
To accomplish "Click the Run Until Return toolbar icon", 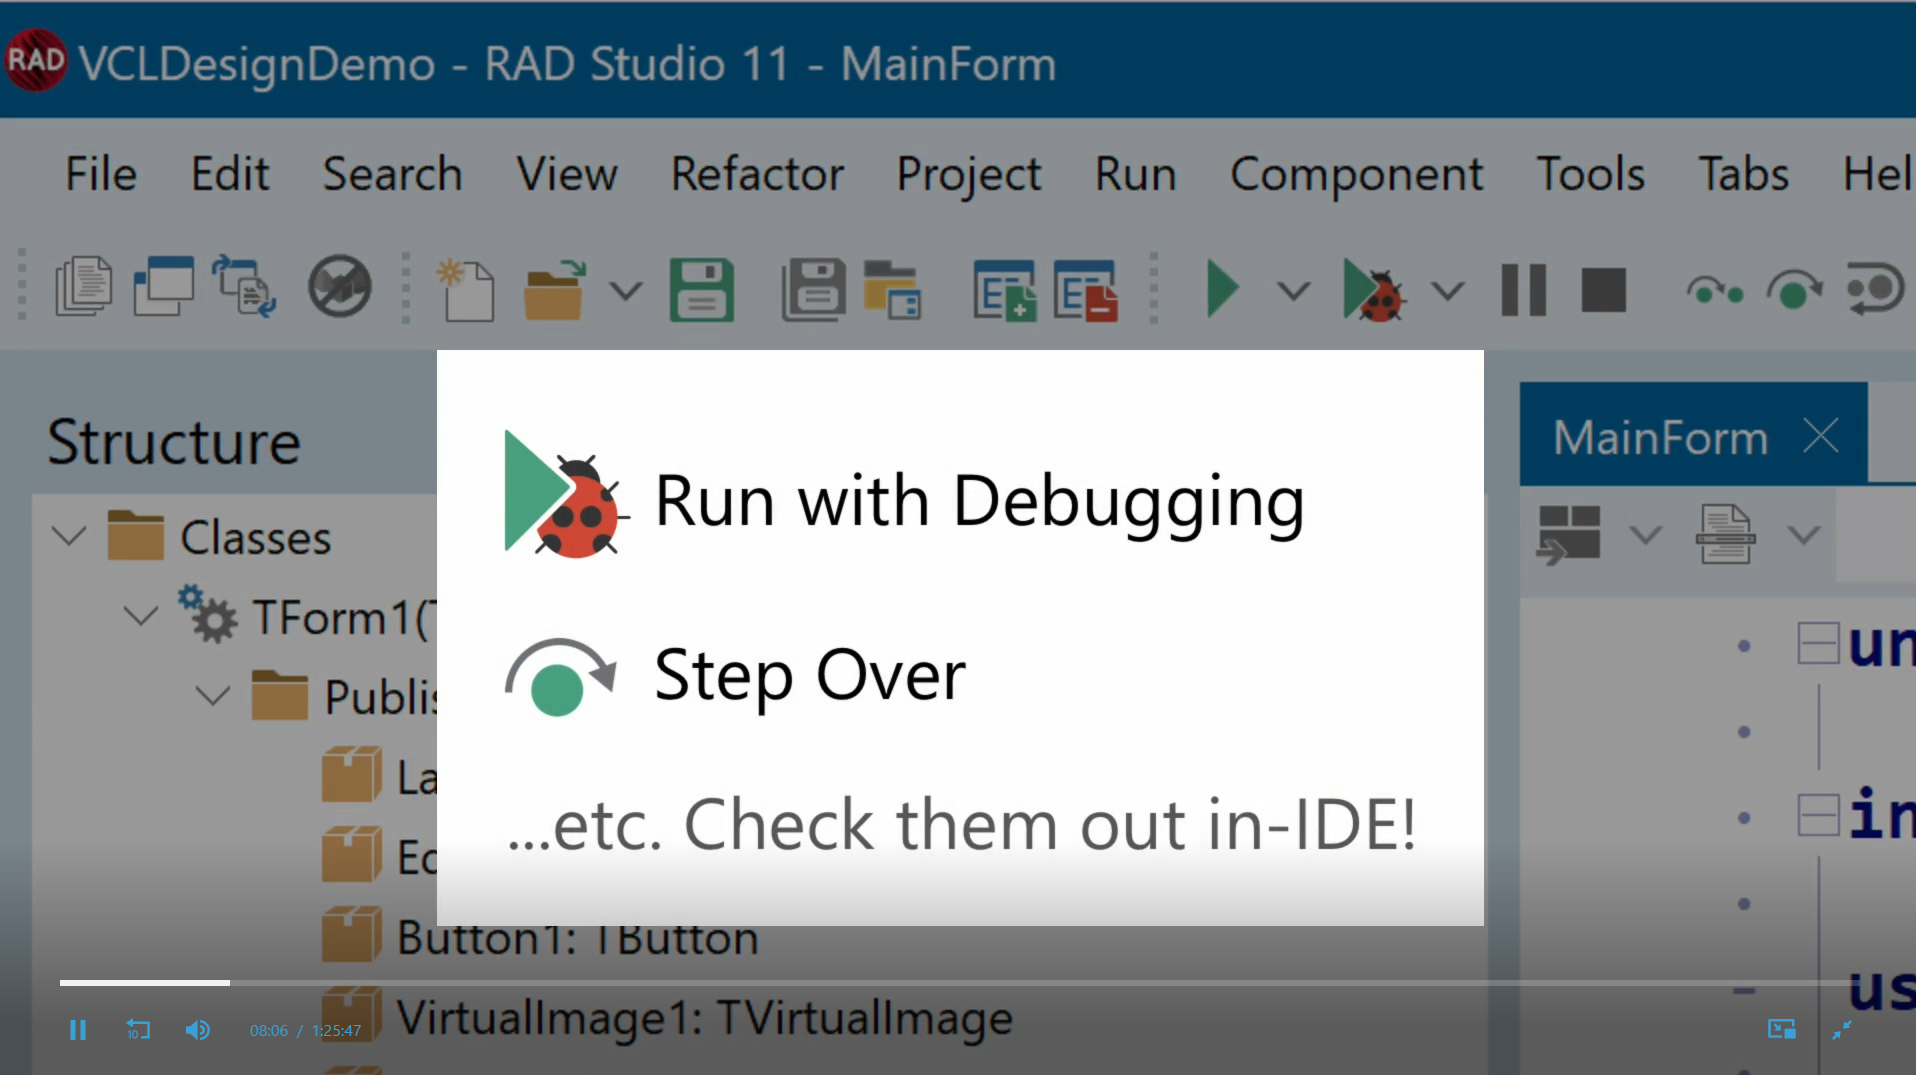I will click(1875, 290).
